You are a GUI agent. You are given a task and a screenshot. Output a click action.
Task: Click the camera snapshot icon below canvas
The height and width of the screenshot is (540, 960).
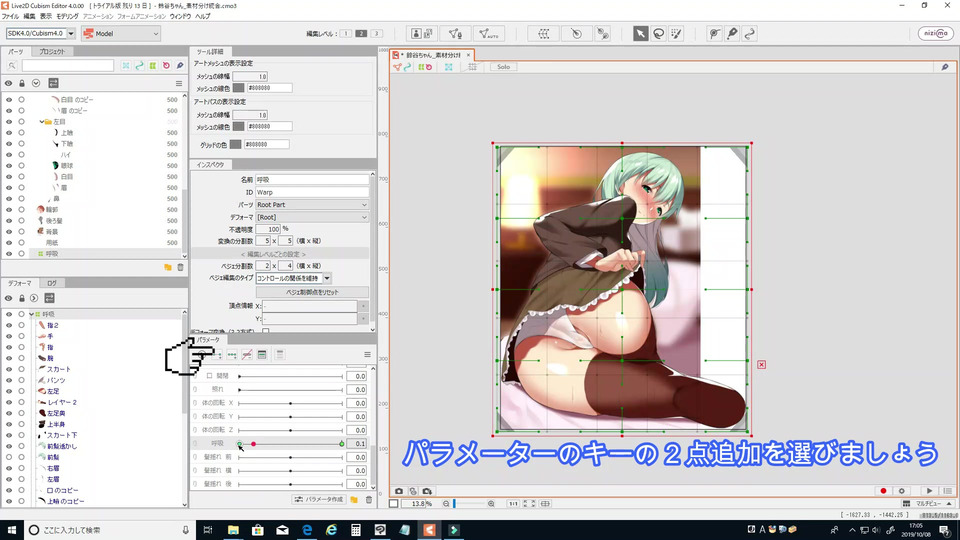(399, 491)
